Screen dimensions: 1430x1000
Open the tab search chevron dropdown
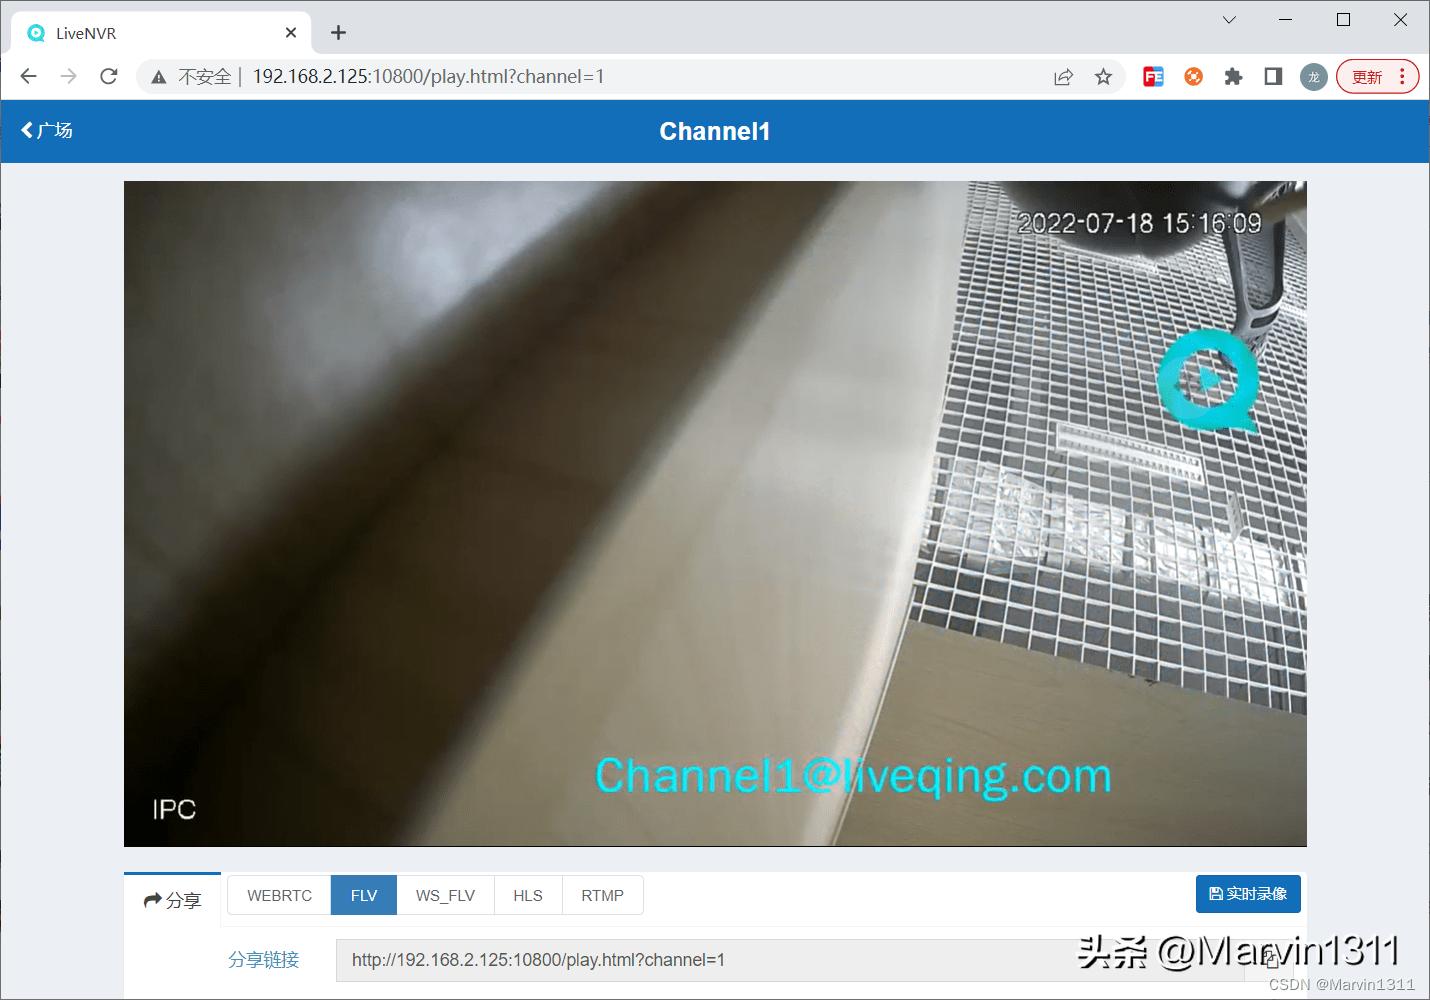point(1228,20)
